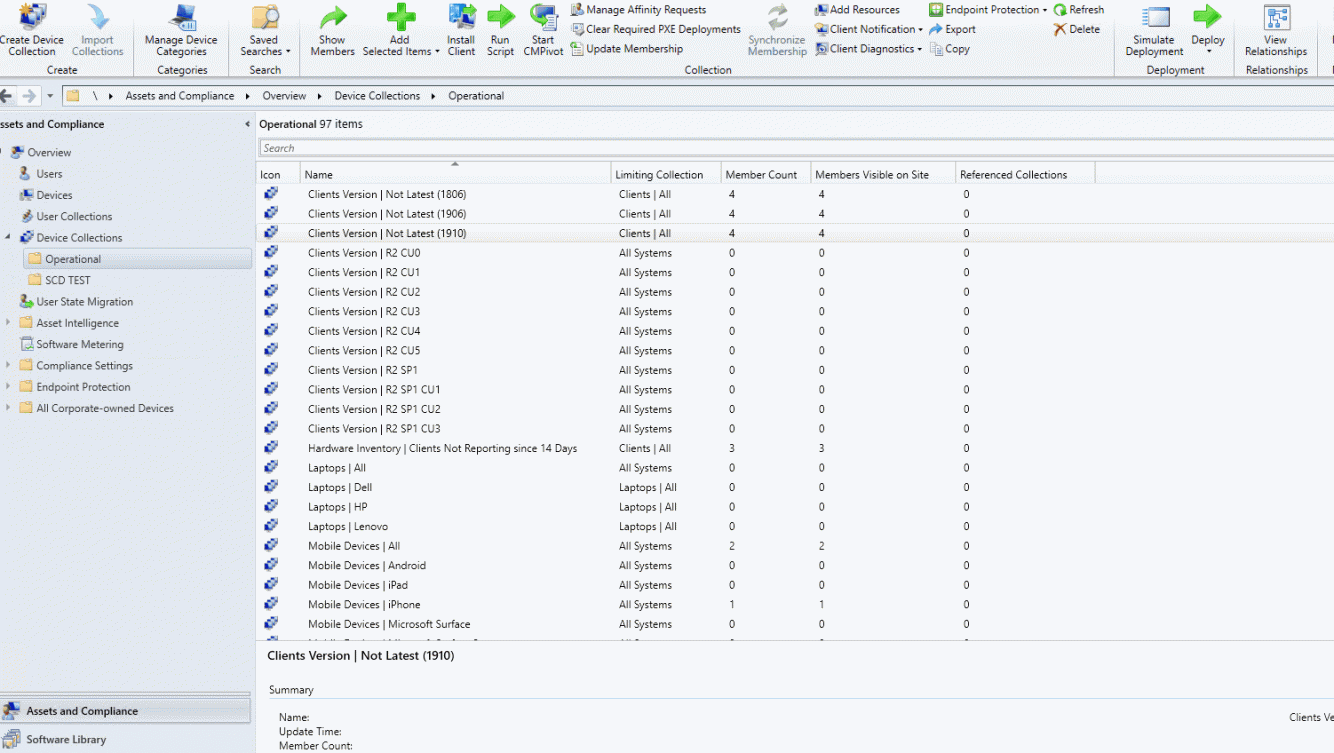Launch Run Script from the ribbon
The image size is (1334, 753).
coord(500,30)
